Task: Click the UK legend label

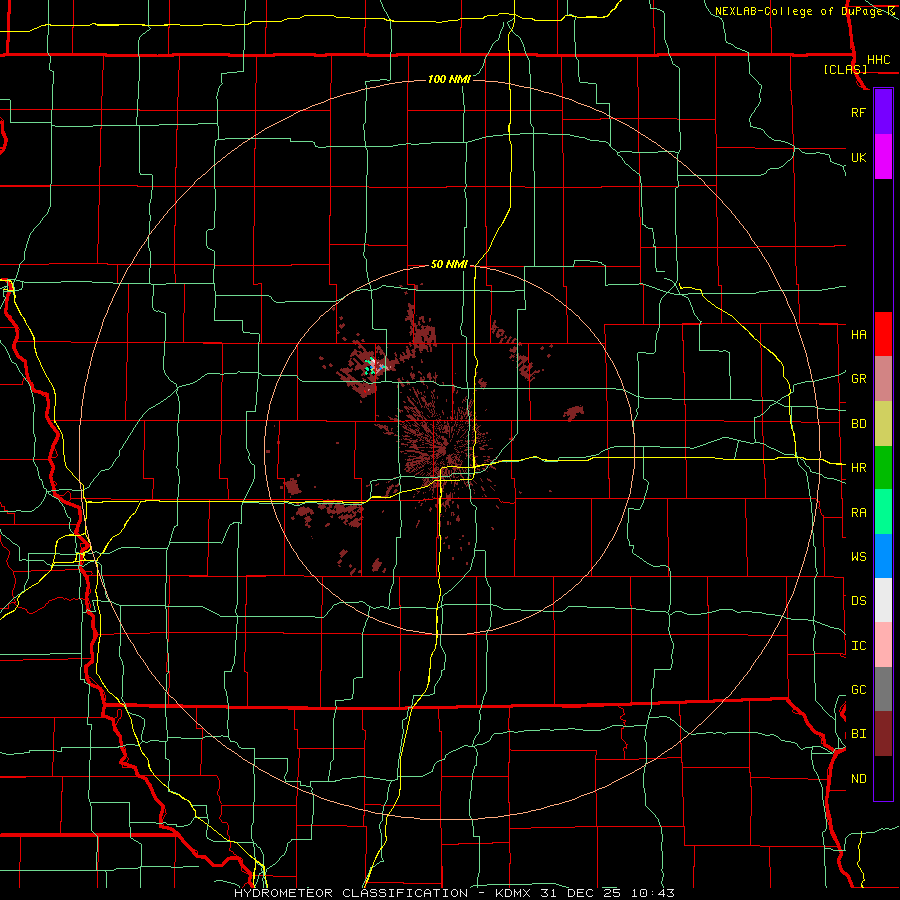Action: pyautogui.click(x=859, y=157)
